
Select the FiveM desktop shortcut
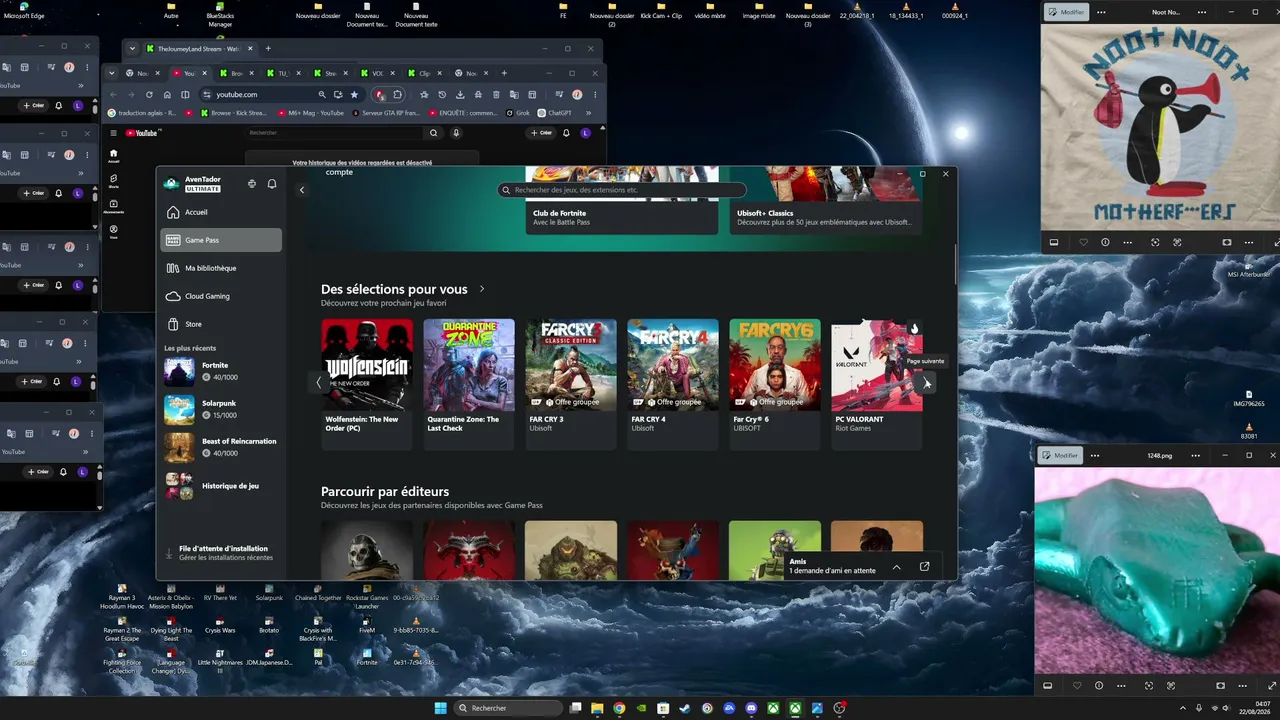[x=367, y=625]
